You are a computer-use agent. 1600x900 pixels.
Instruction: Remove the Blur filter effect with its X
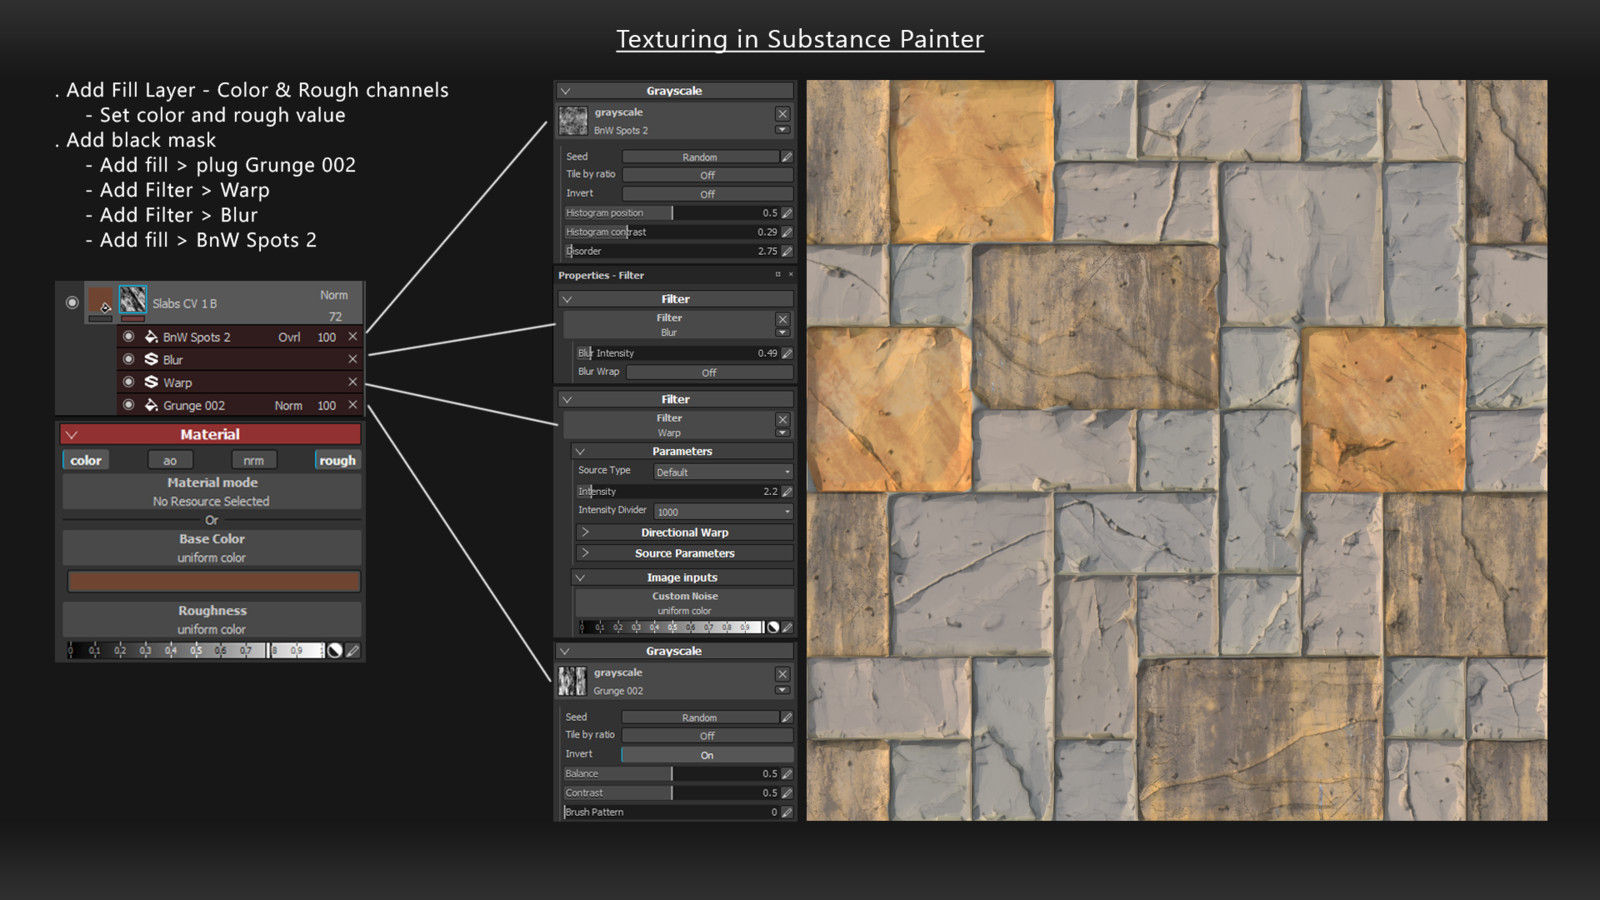(x=352, y=359)
